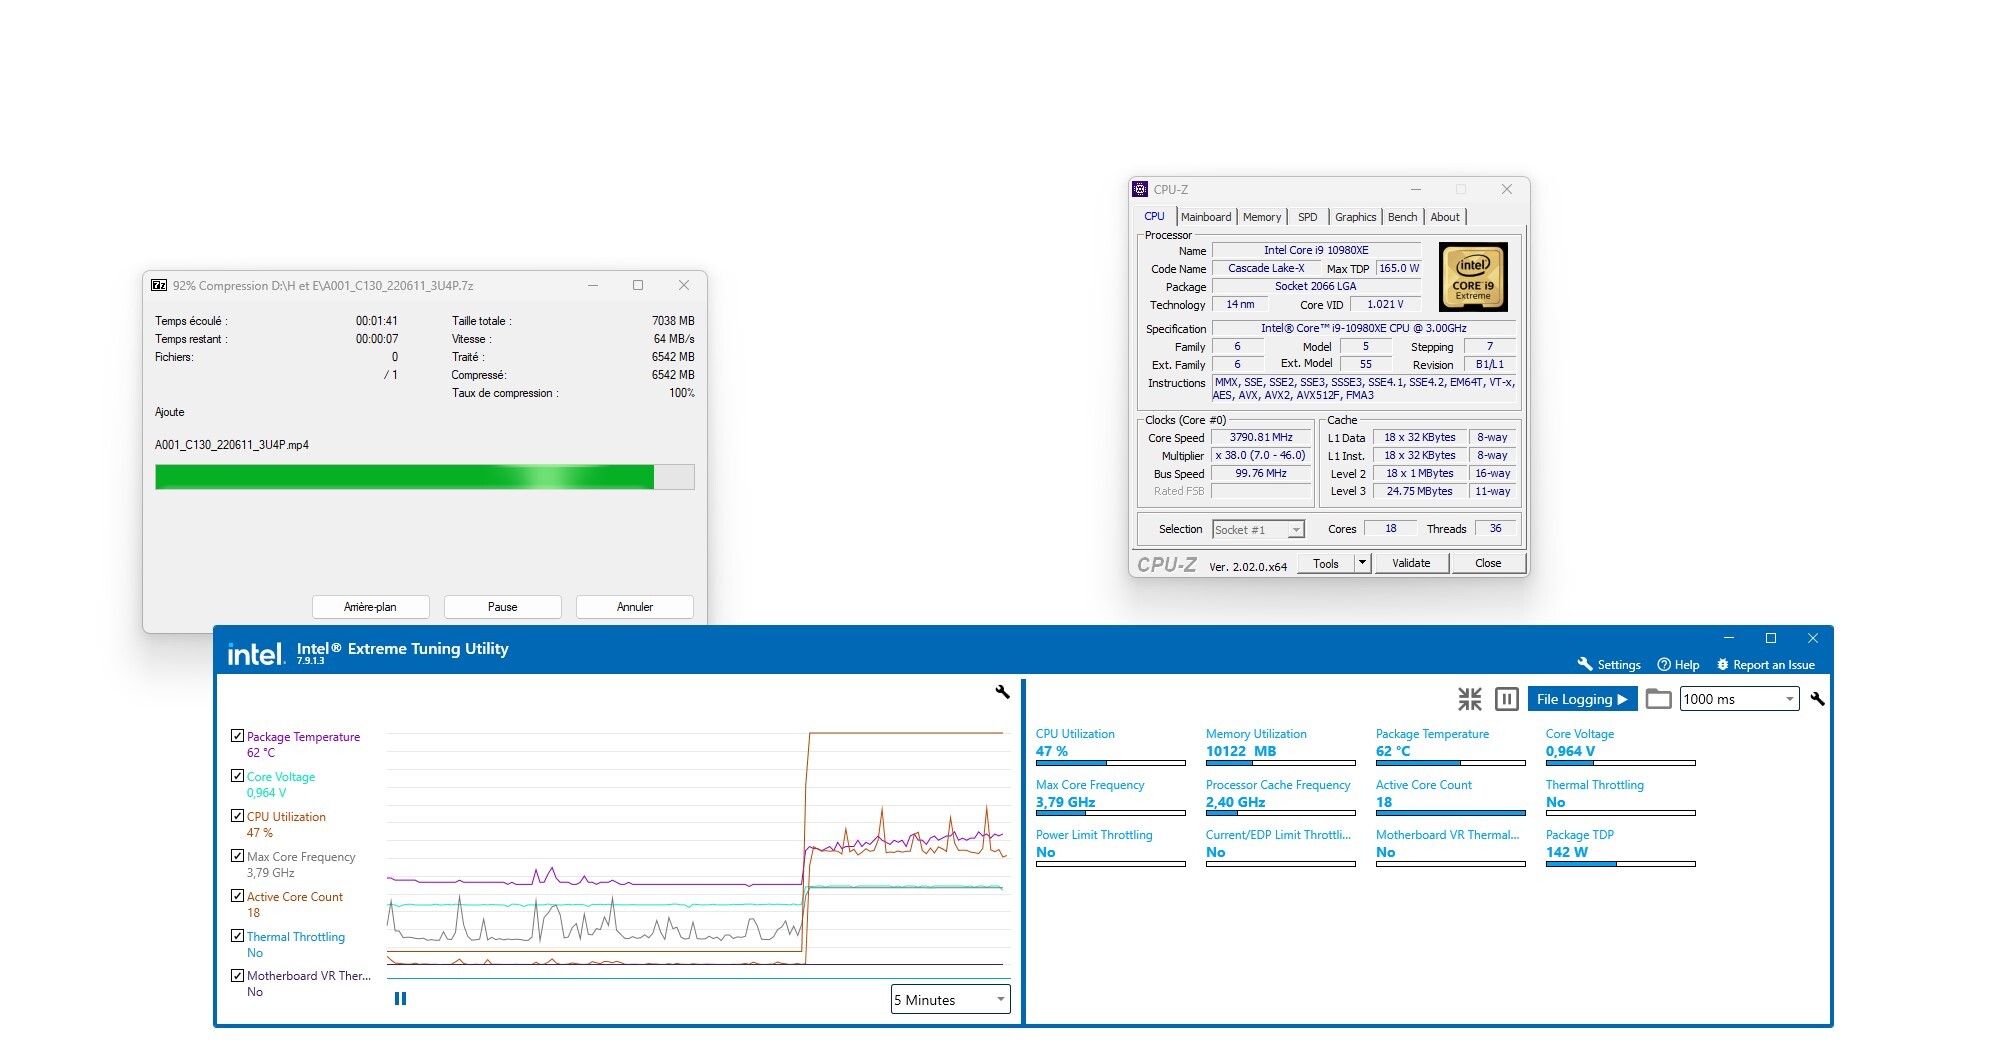Click Report an Issue gear icon
The width and height of the screenshot is (2002, 1060).
click(x=1722, y=665)
